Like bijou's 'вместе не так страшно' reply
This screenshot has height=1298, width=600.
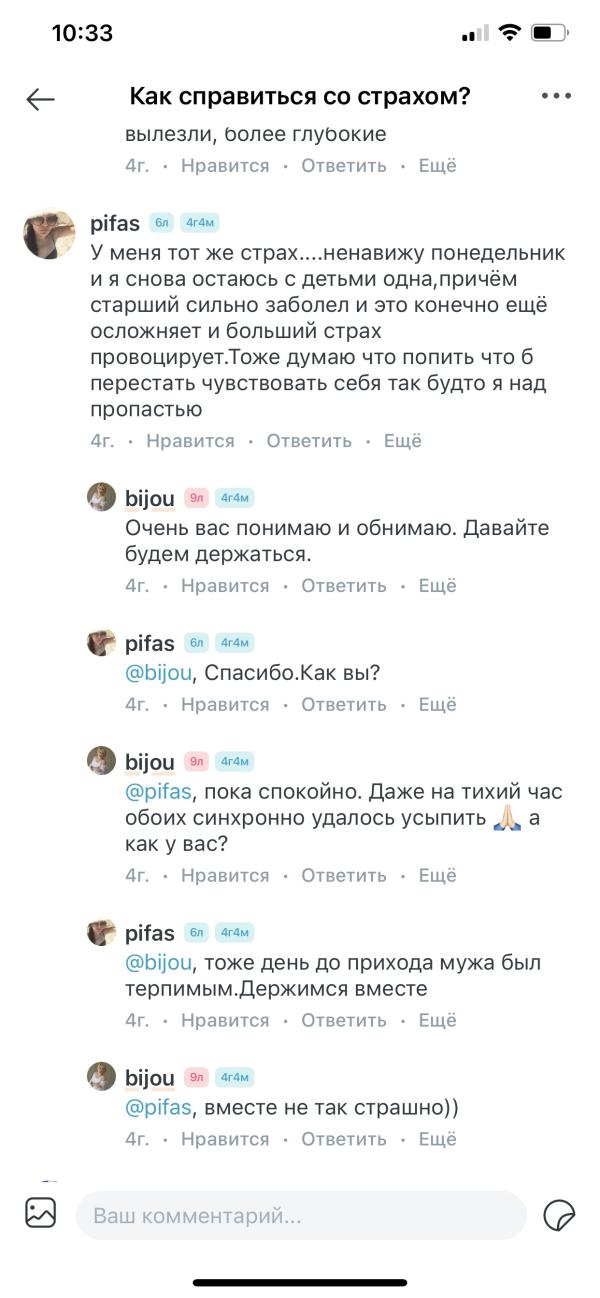[x=225, y=1139]
